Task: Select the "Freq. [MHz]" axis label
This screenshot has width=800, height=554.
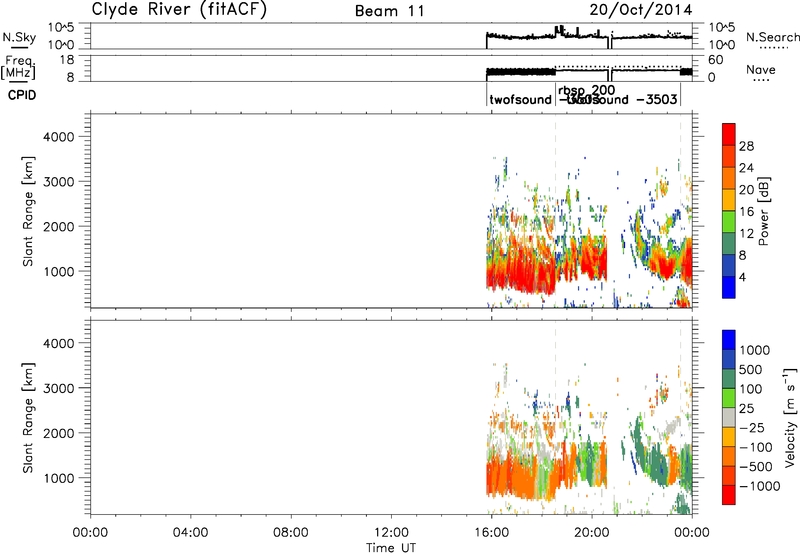Action: 19,68
